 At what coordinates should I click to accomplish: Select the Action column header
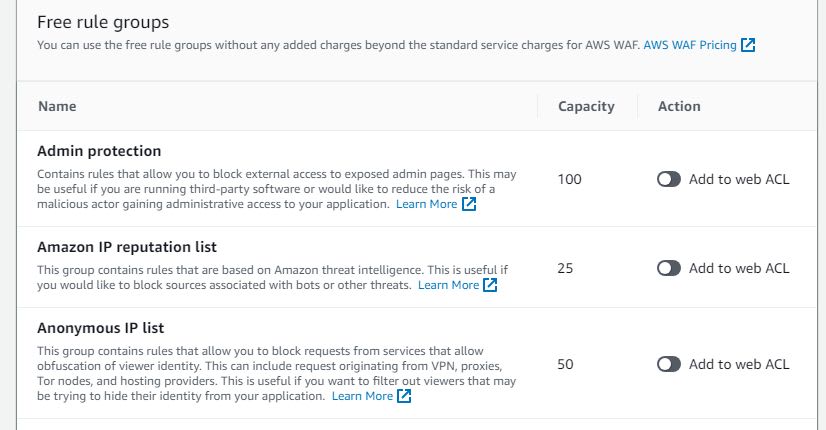pos(679,106)
